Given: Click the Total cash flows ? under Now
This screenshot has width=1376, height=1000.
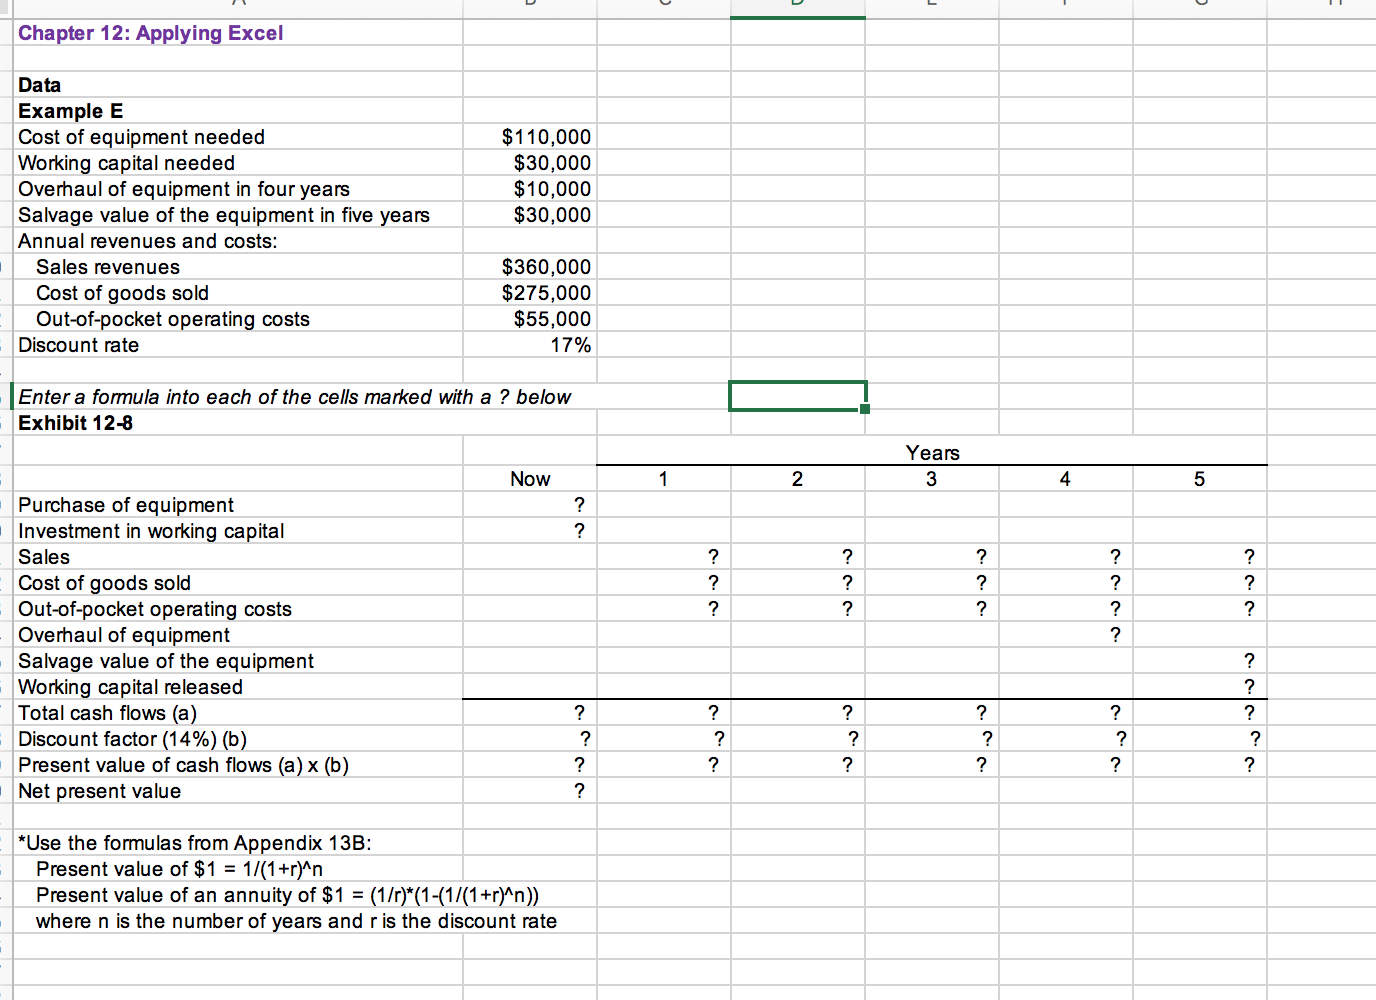Looking at the screenshot, I should (578, 712).
